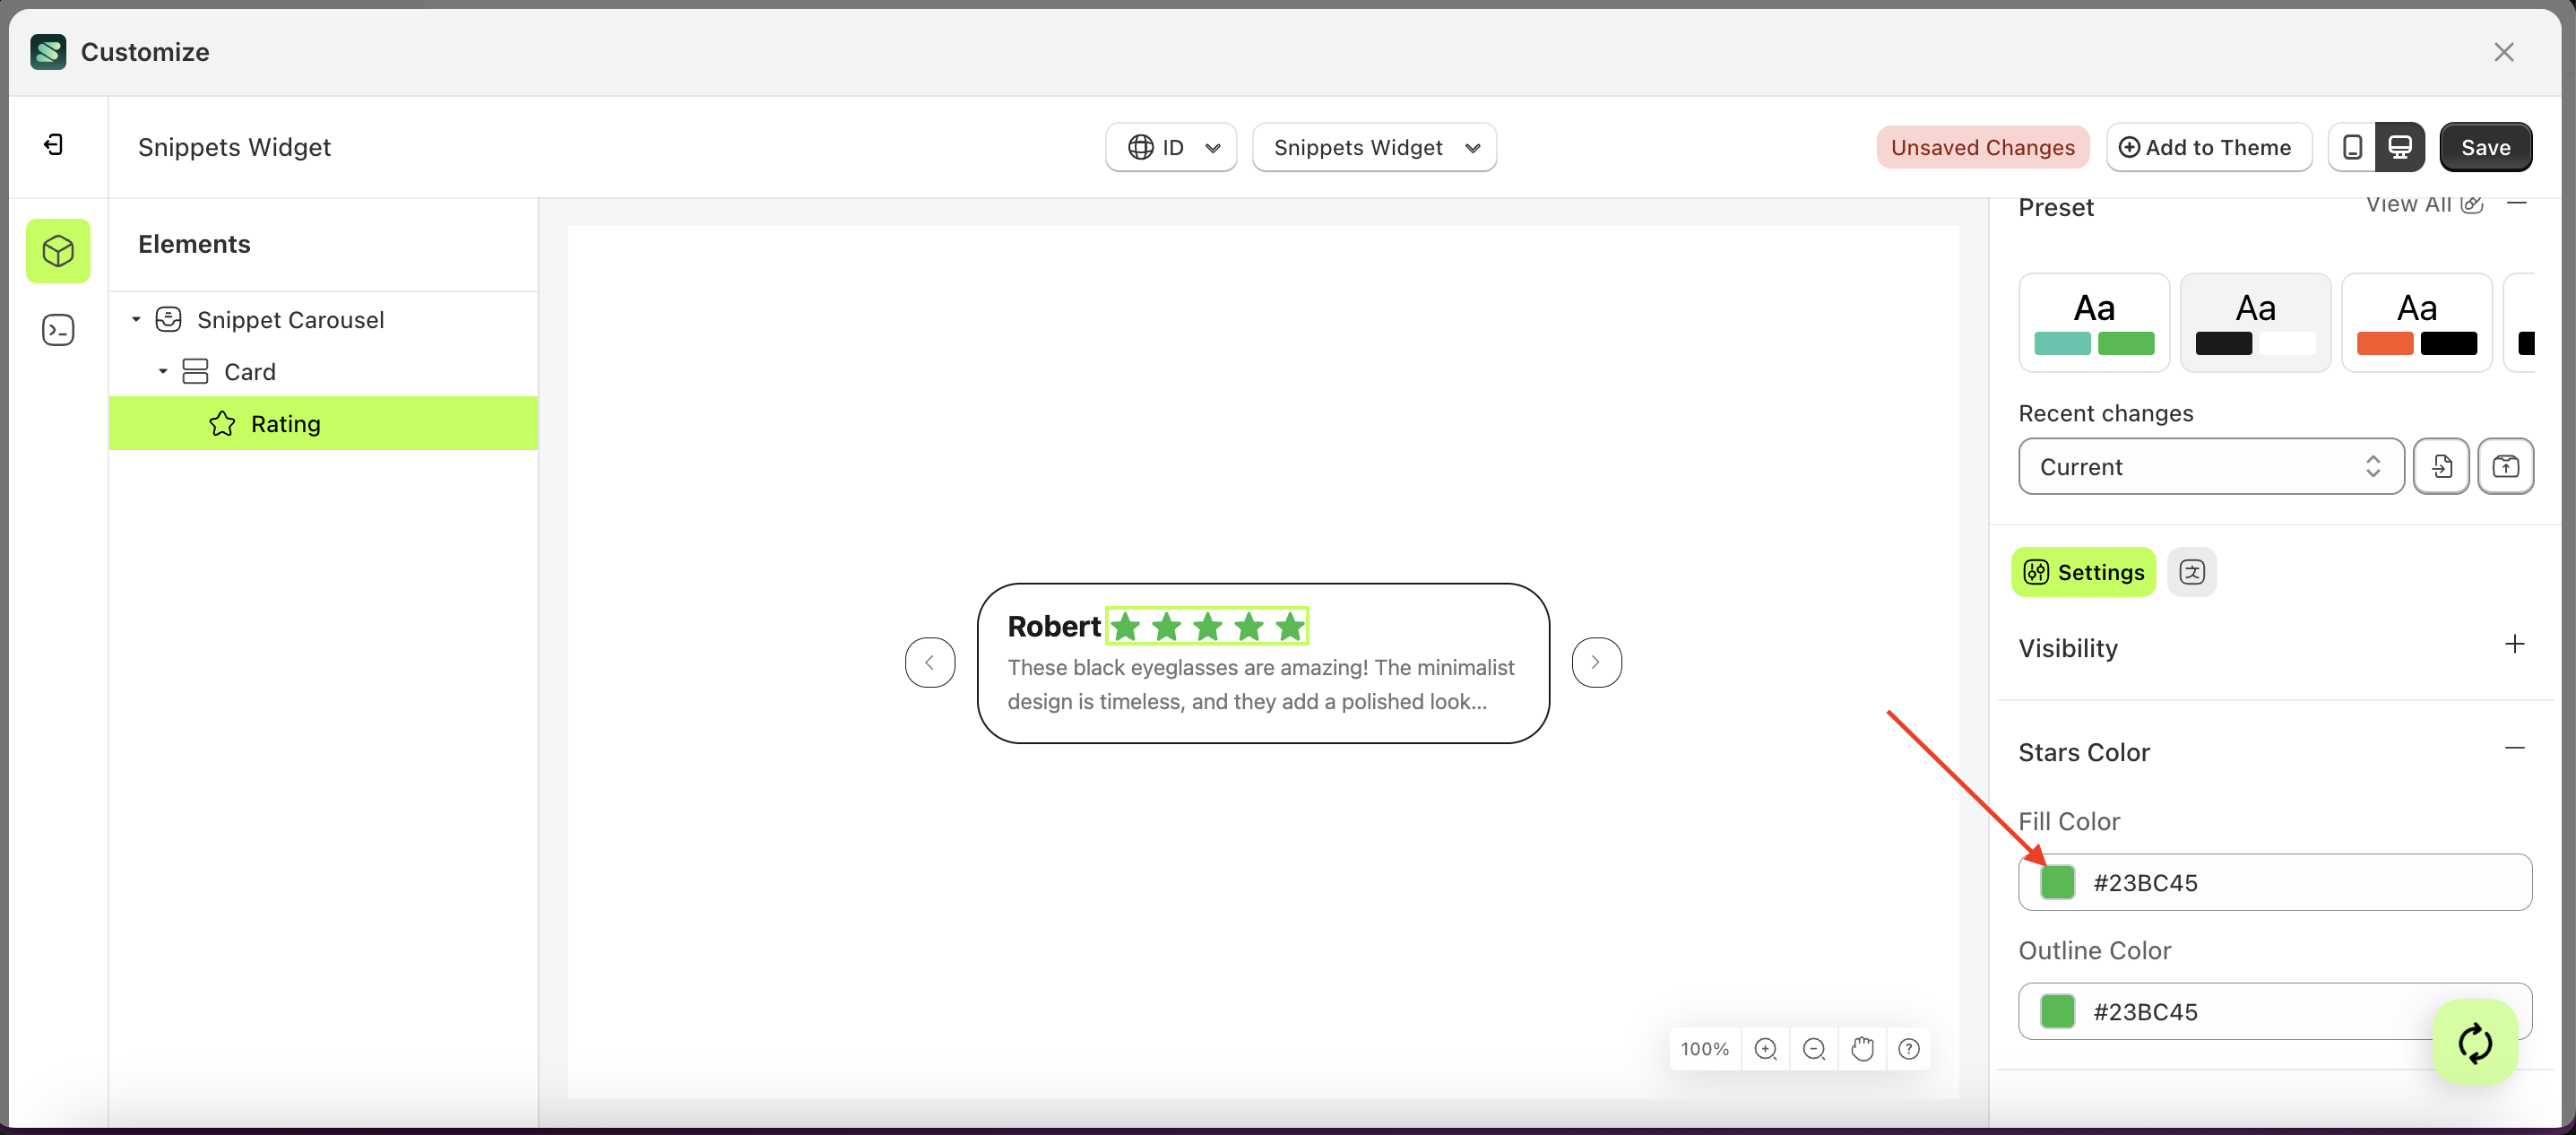Select the Rating element in the tree

(x=287, y=423)
